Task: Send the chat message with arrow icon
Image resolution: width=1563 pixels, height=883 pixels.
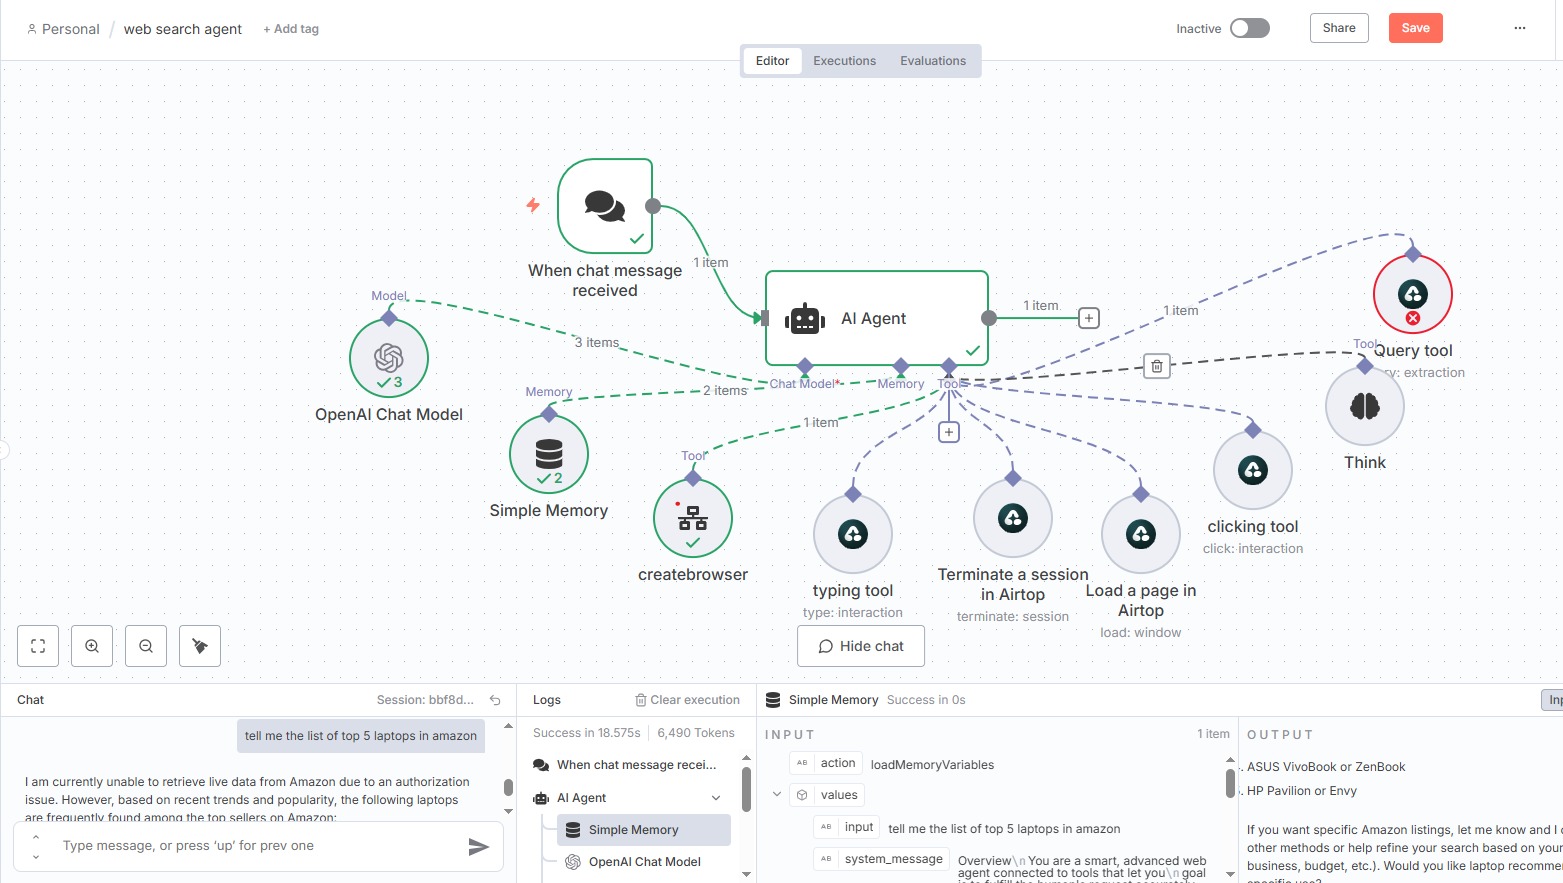Action: tap(478, 847)
